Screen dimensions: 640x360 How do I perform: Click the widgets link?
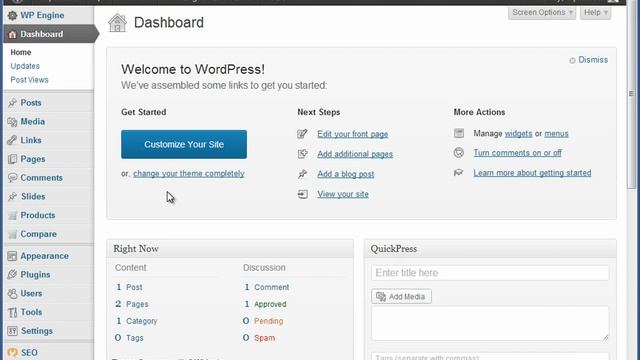[x=518, y=133]
